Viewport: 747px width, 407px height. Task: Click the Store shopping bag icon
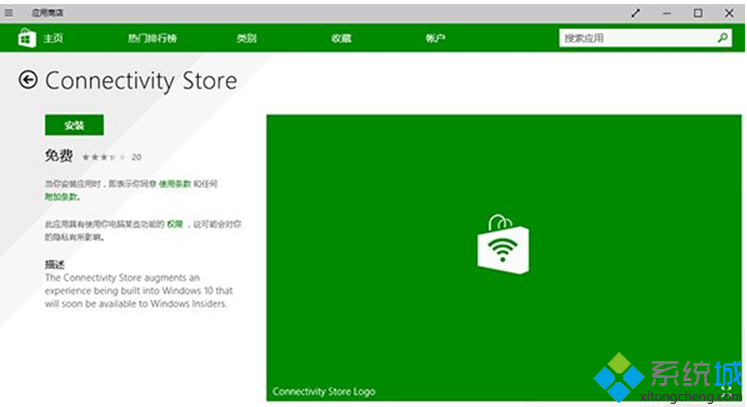click(25, 38)
